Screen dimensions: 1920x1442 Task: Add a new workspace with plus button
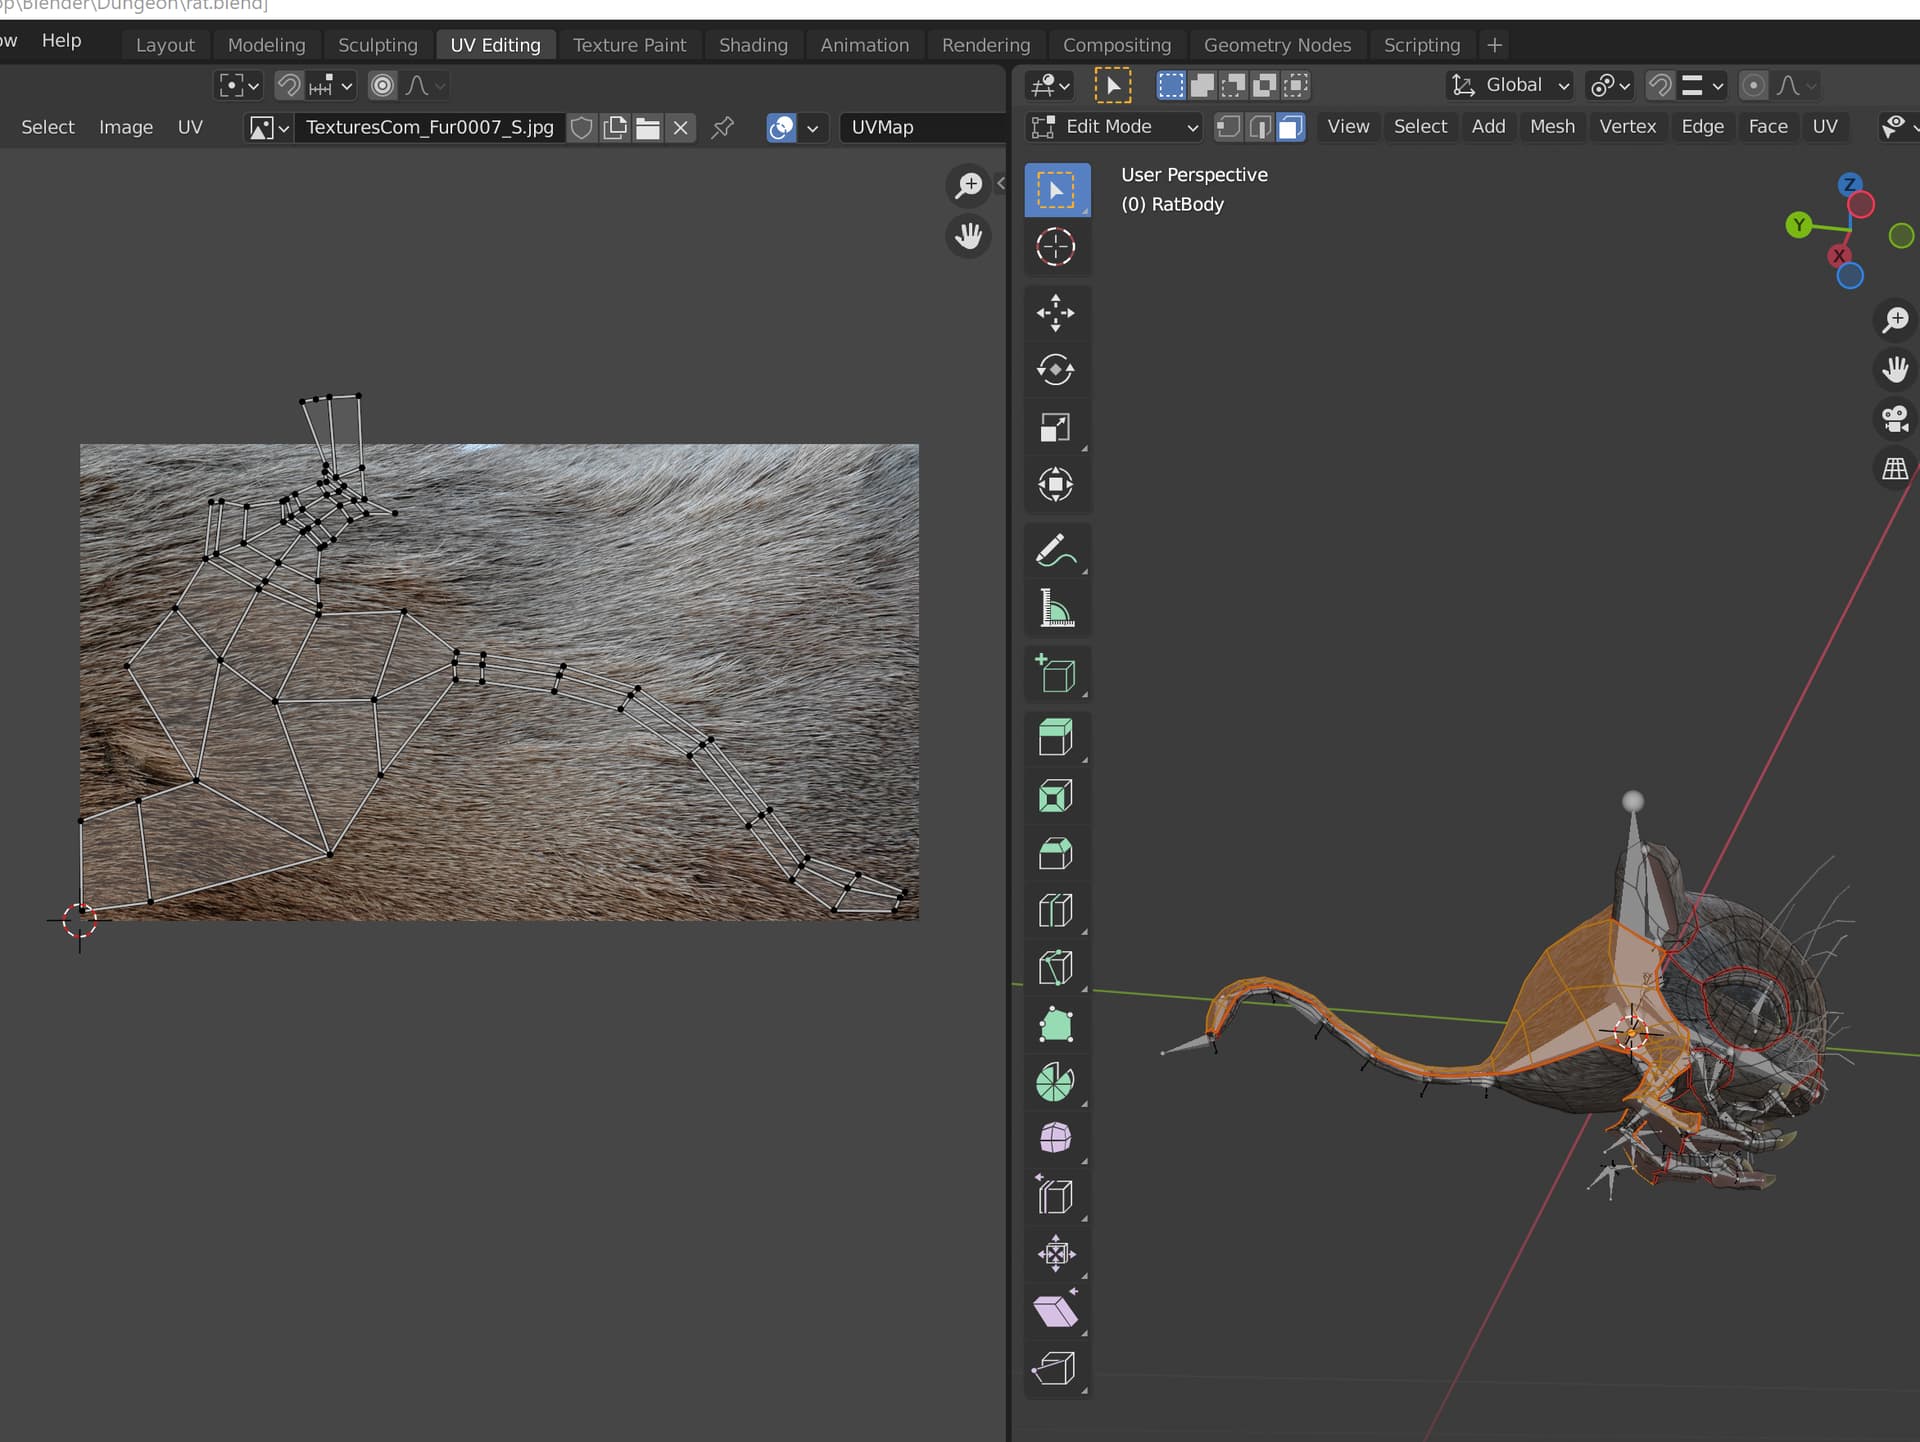(1494, 45)
